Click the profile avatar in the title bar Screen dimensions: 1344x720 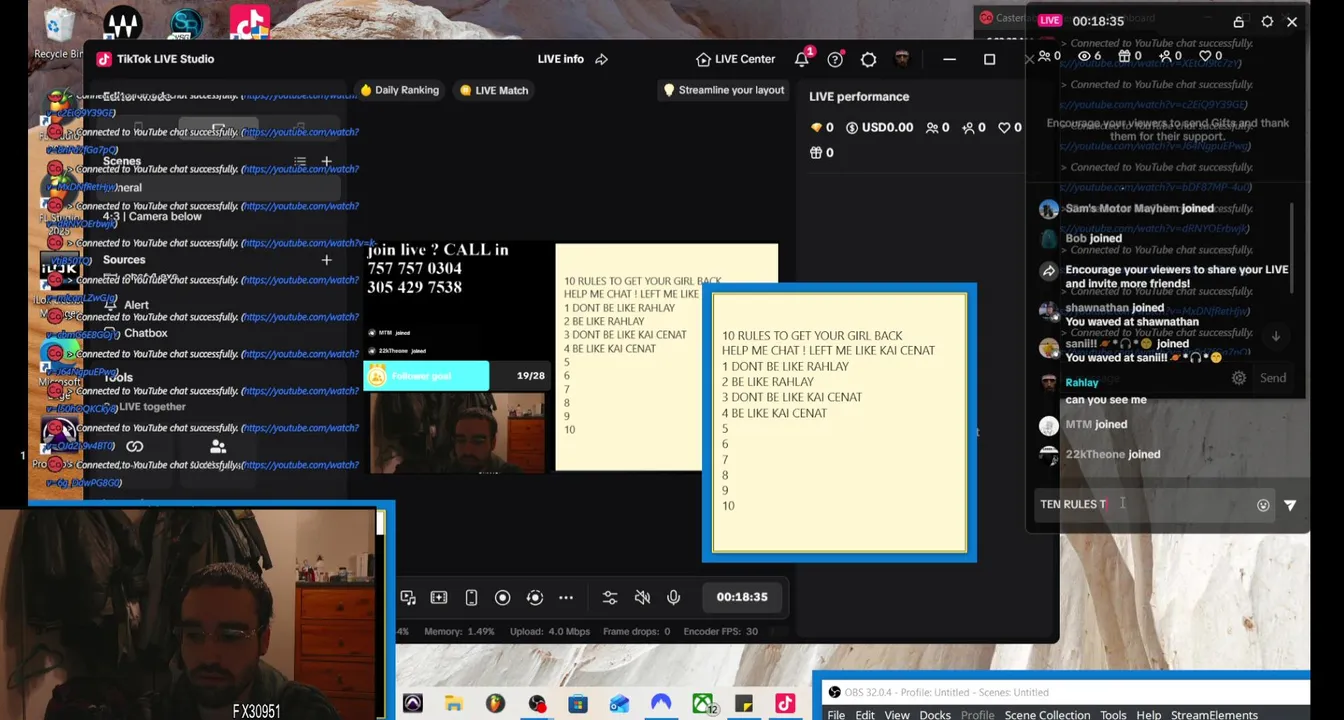[x=902, y=59]
